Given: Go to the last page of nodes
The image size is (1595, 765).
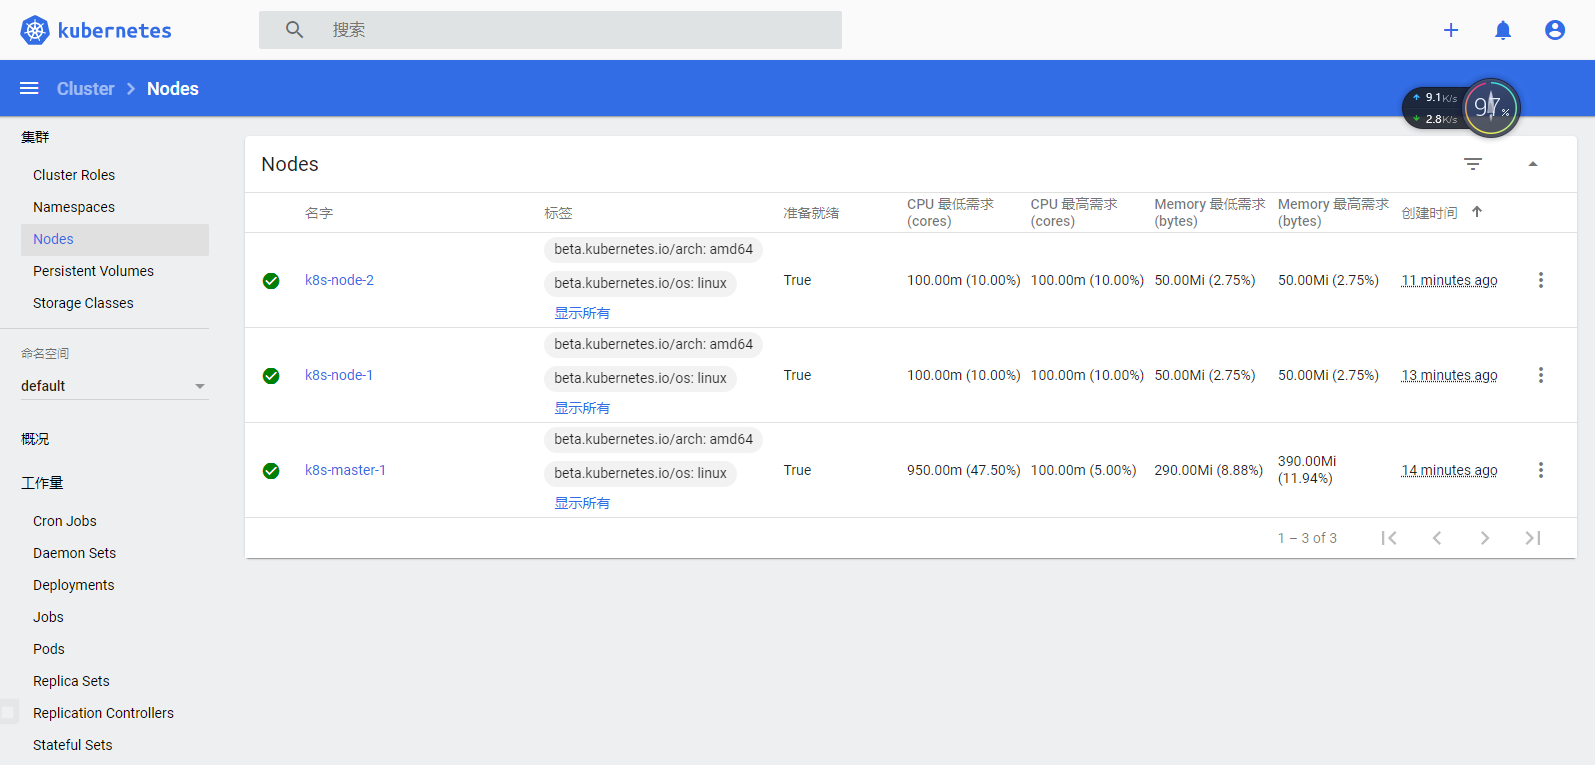Looking at the screenshot, I should tap(1533, 538).
